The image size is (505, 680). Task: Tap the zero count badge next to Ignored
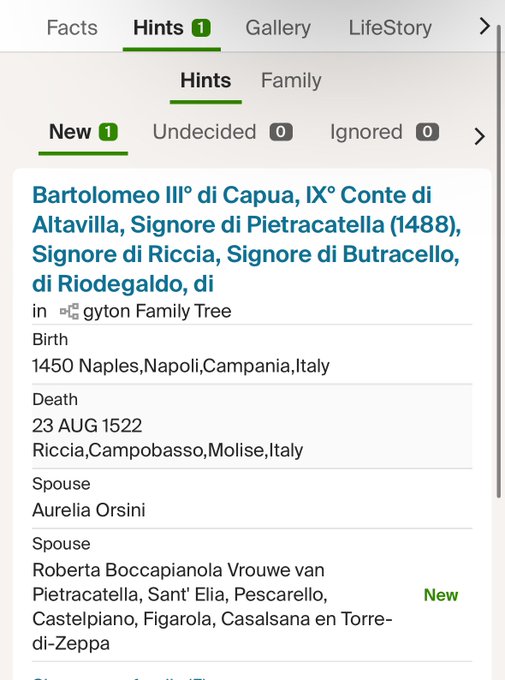click(x=427, y=132)
